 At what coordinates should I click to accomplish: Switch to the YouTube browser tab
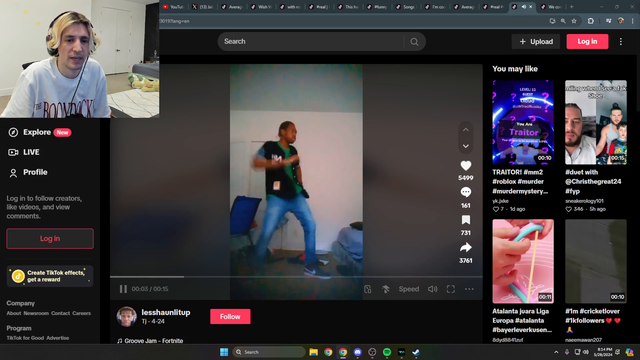pyautogui.click(x=173, y=7)
